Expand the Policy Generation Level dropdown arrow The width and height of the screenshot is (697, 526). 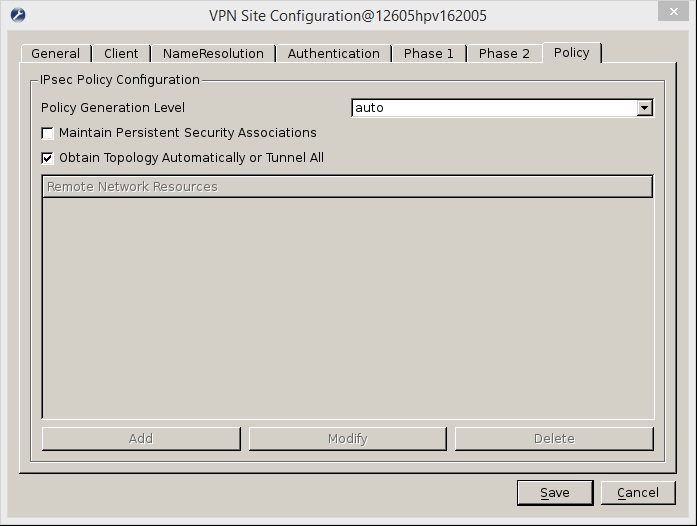point(644,108)
